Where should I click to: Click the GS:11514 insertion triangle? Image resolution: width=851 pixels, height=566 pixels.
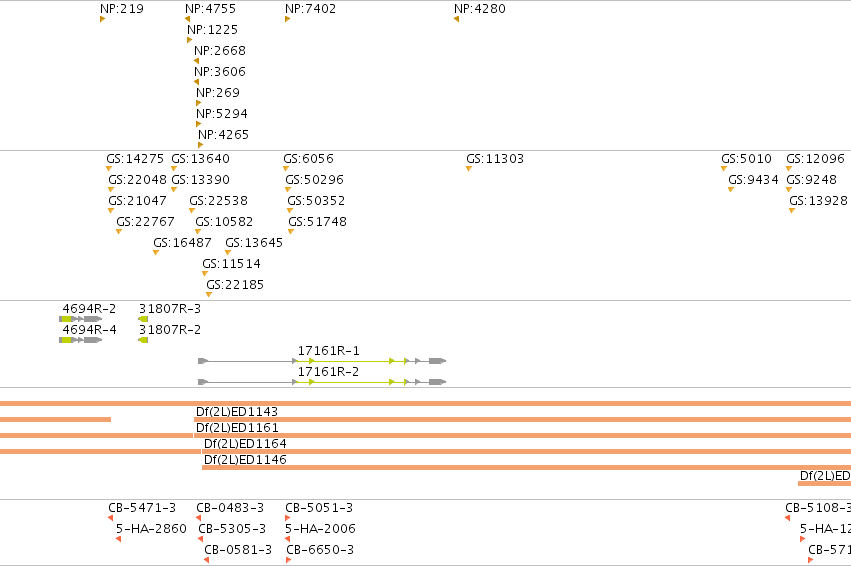point(205,274)
